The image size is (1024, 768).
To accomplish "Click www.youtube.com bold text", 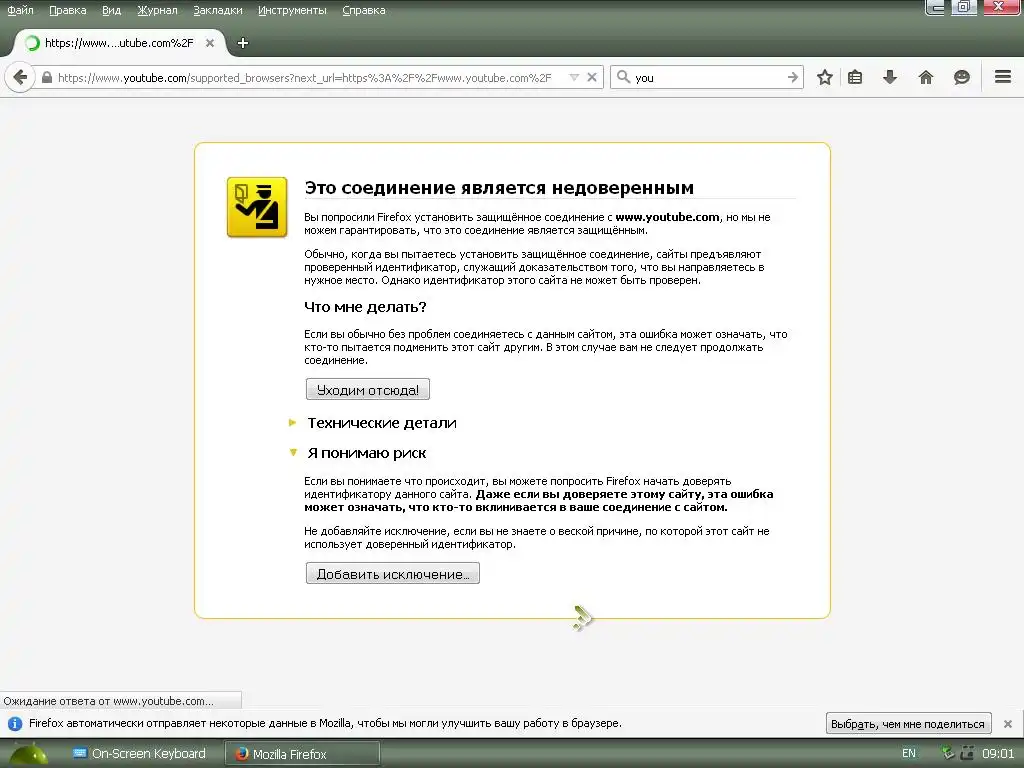I will point(667,217).
